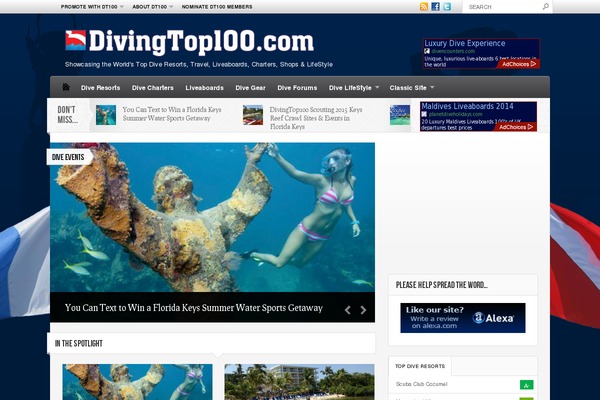Go to home via house icon
This screenshot has height=400, width=600.
coord(66,87)
